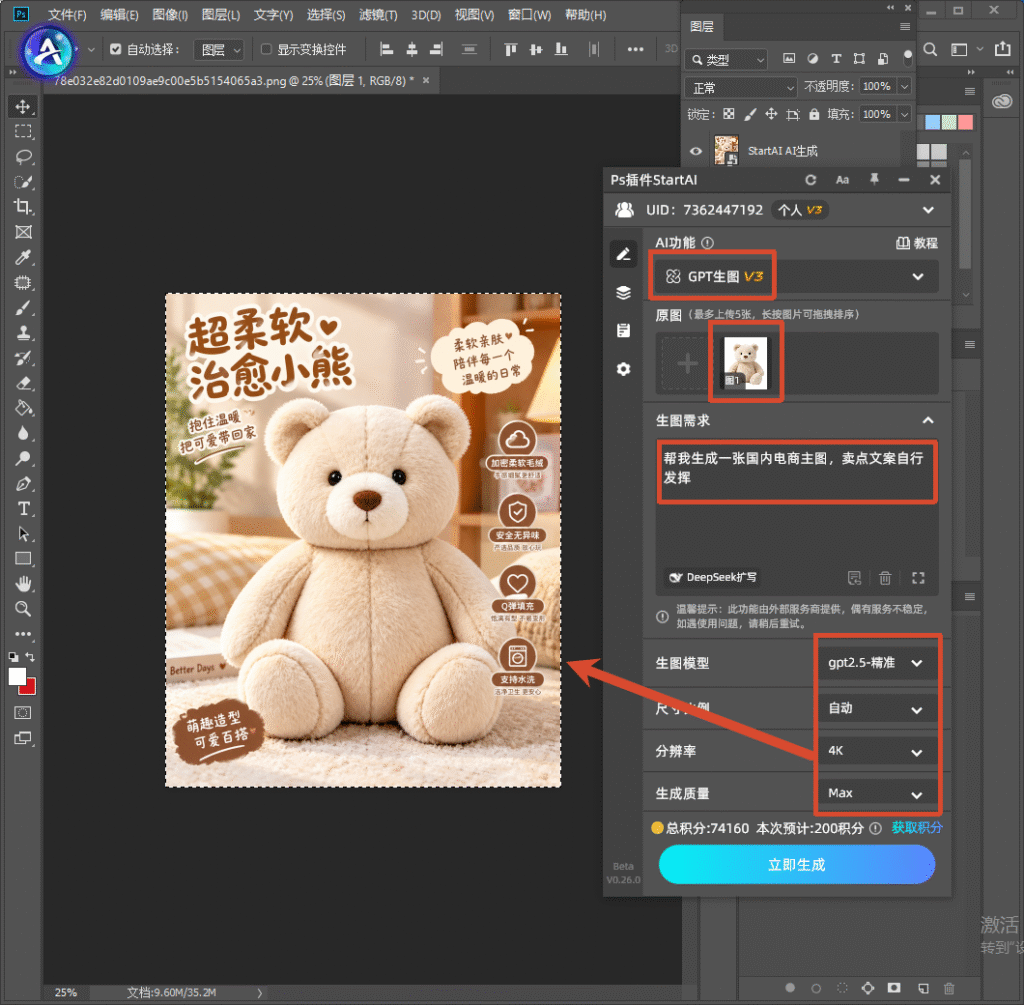The width and height of the screenshot is (1024, 1005).
Task: Select the Brush tool
Action: pyautogui.click(x=23, y=308)
